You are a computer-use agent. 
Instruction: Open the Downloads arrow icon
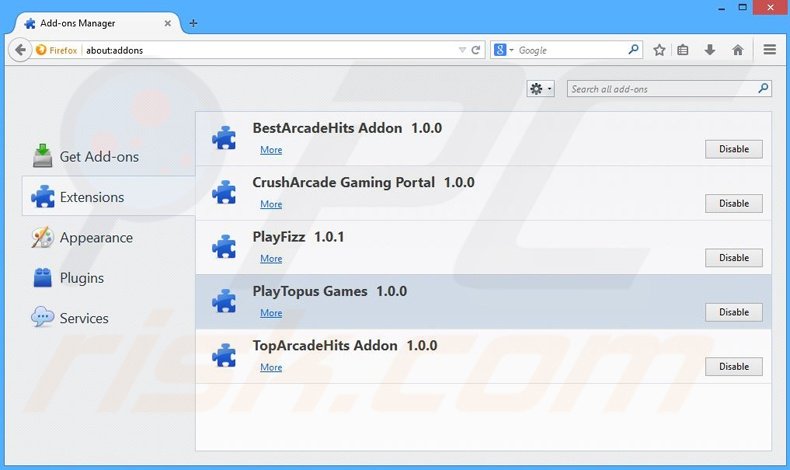[710, 49]
